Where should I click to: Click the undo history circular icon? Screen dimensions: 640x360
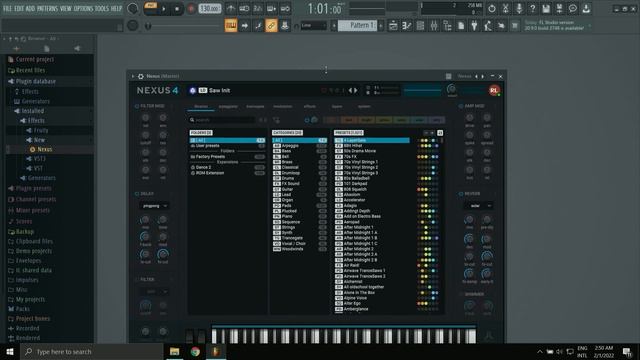(x=492, y=8)
